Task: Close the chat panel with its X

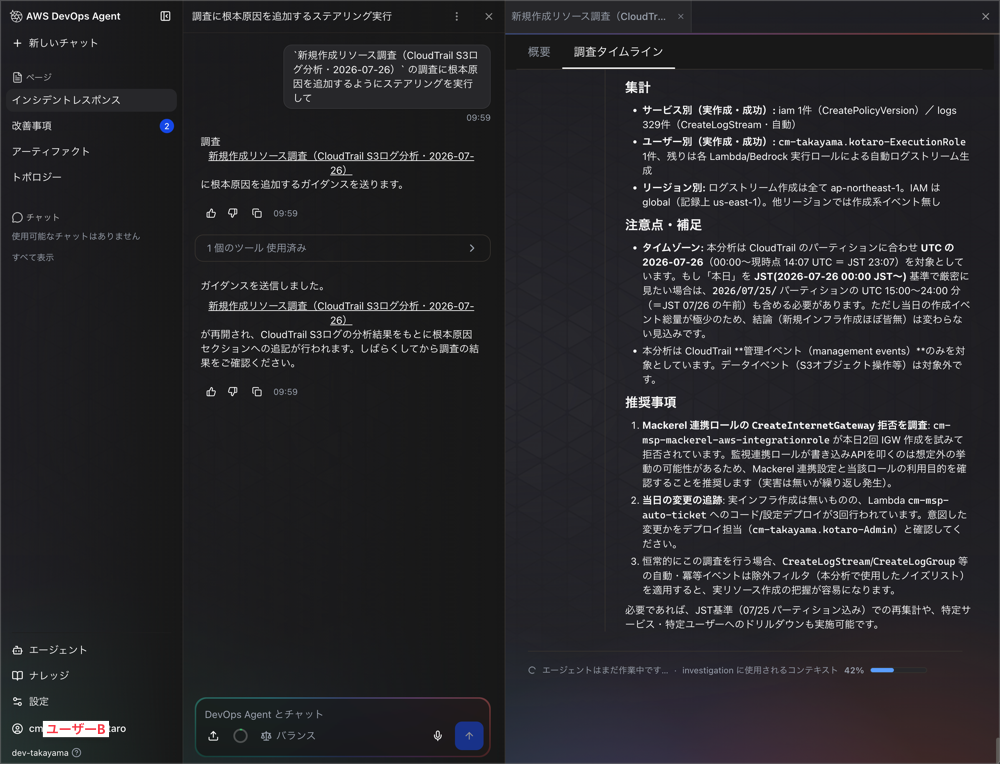Action: click(489, 17)
